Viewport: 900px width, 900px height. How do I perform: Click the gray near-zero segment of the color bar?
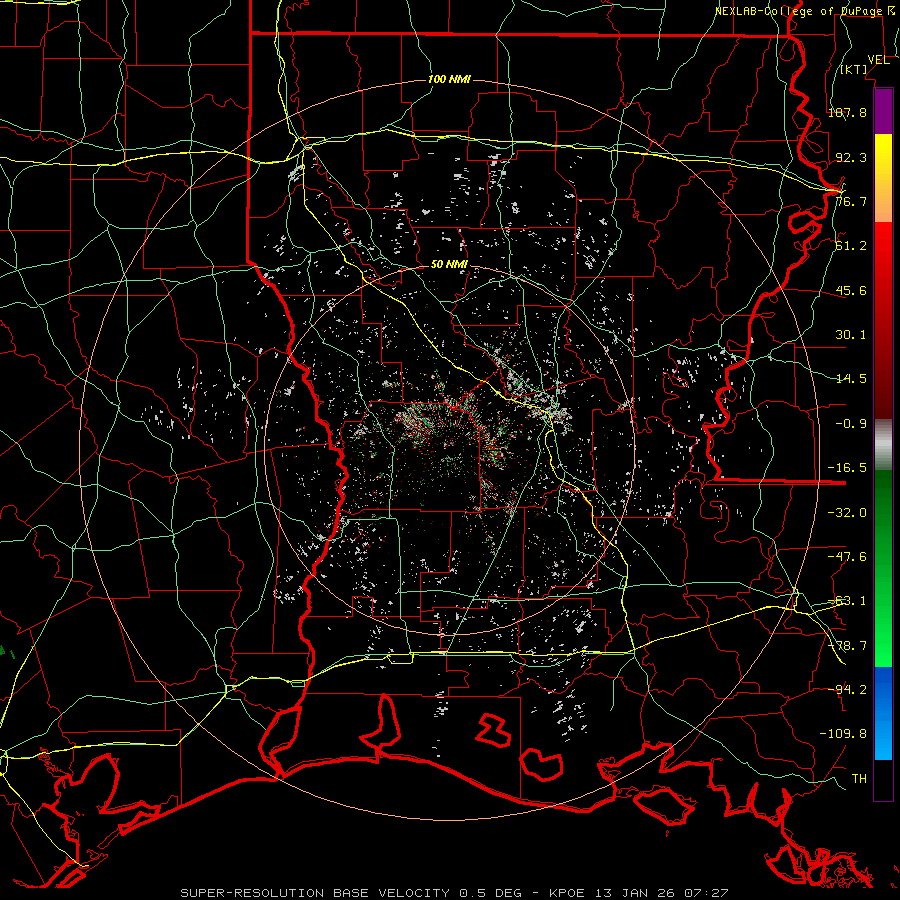pos(883,444)
